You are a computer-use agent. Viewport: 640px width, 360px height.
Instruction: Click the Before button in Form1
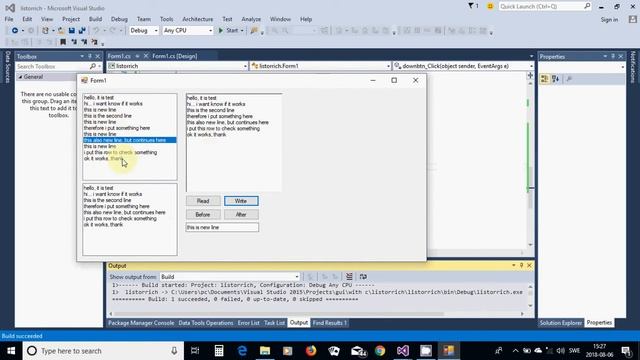pyautogui.click(x=203, y=215)
